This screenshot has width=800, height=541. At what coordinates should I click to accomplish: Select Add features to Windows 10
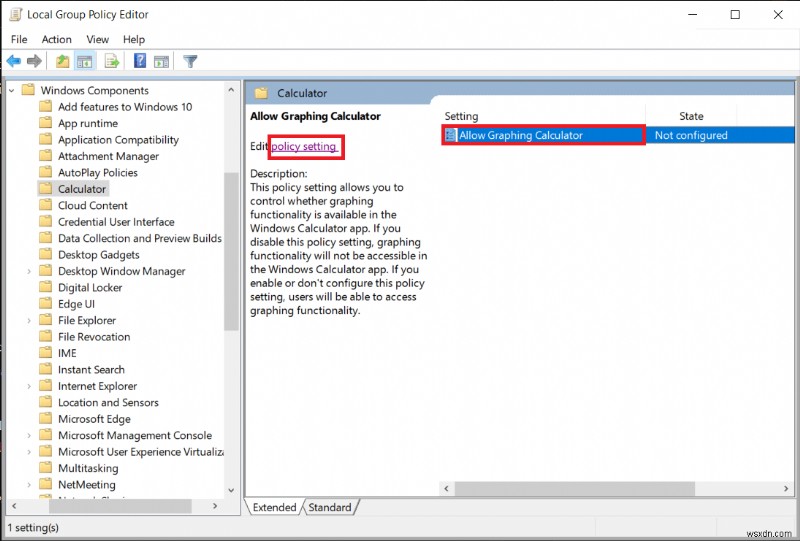point(125,107)
